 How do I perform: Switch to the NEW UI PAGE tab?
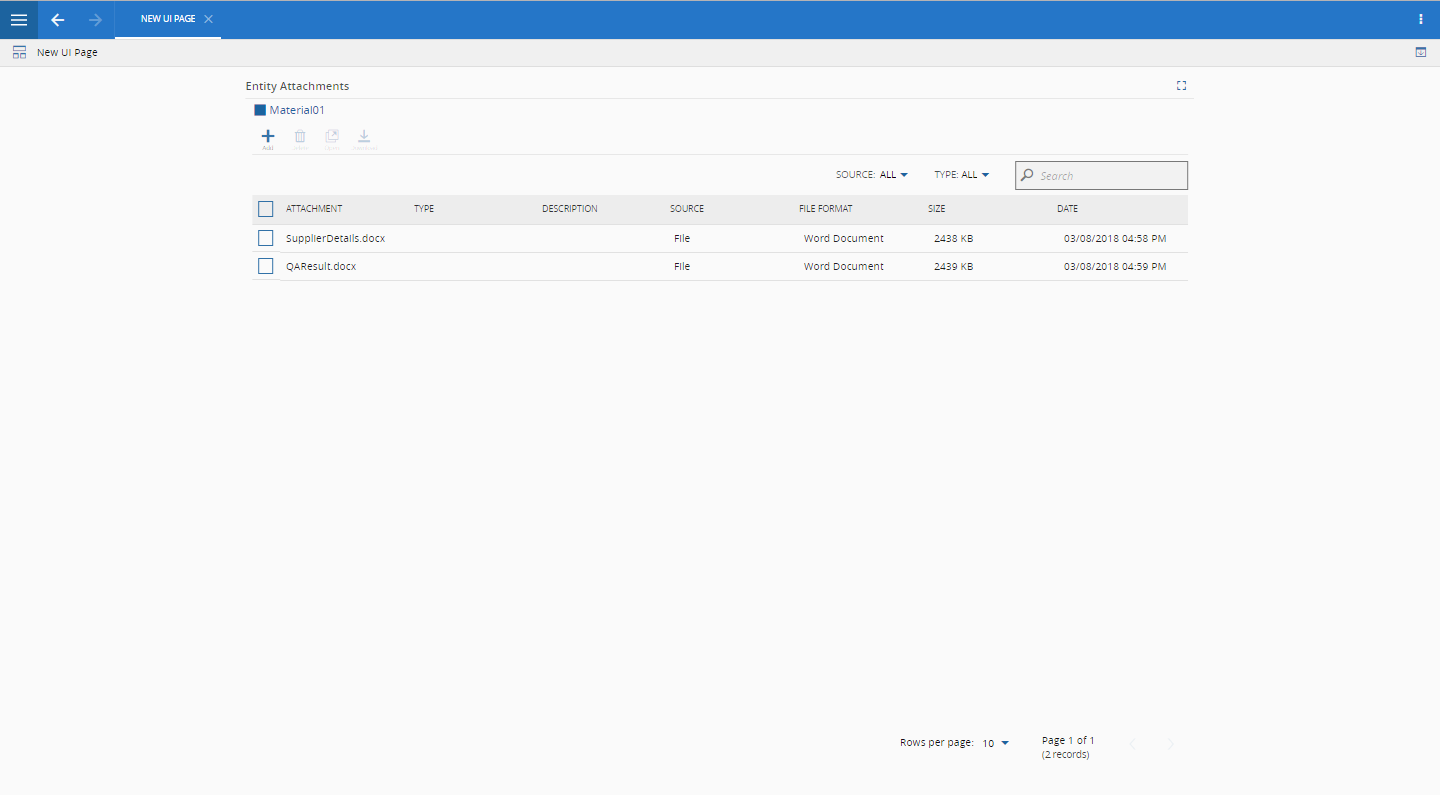(167, 19)
